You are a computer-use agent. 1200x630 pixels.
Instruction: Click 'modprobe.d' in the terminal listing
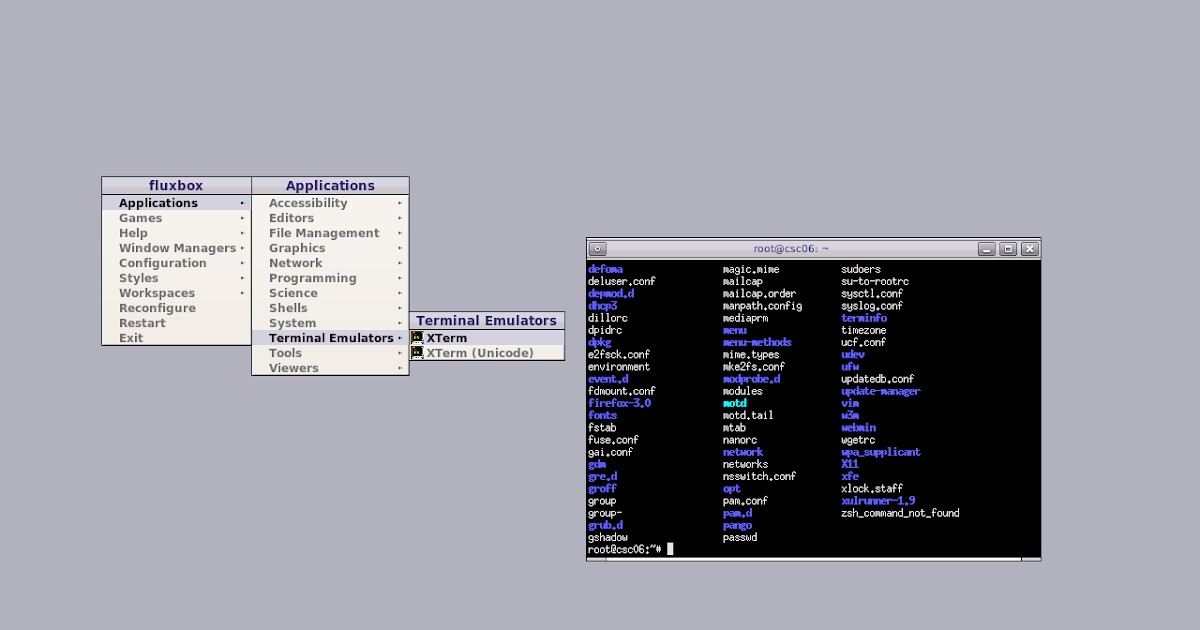[x=751, y=379]
